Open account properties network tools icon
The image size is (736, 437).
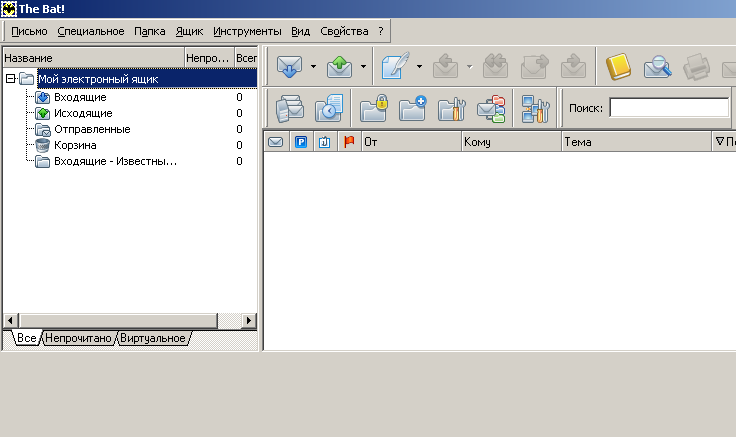[x=535, y=108]
